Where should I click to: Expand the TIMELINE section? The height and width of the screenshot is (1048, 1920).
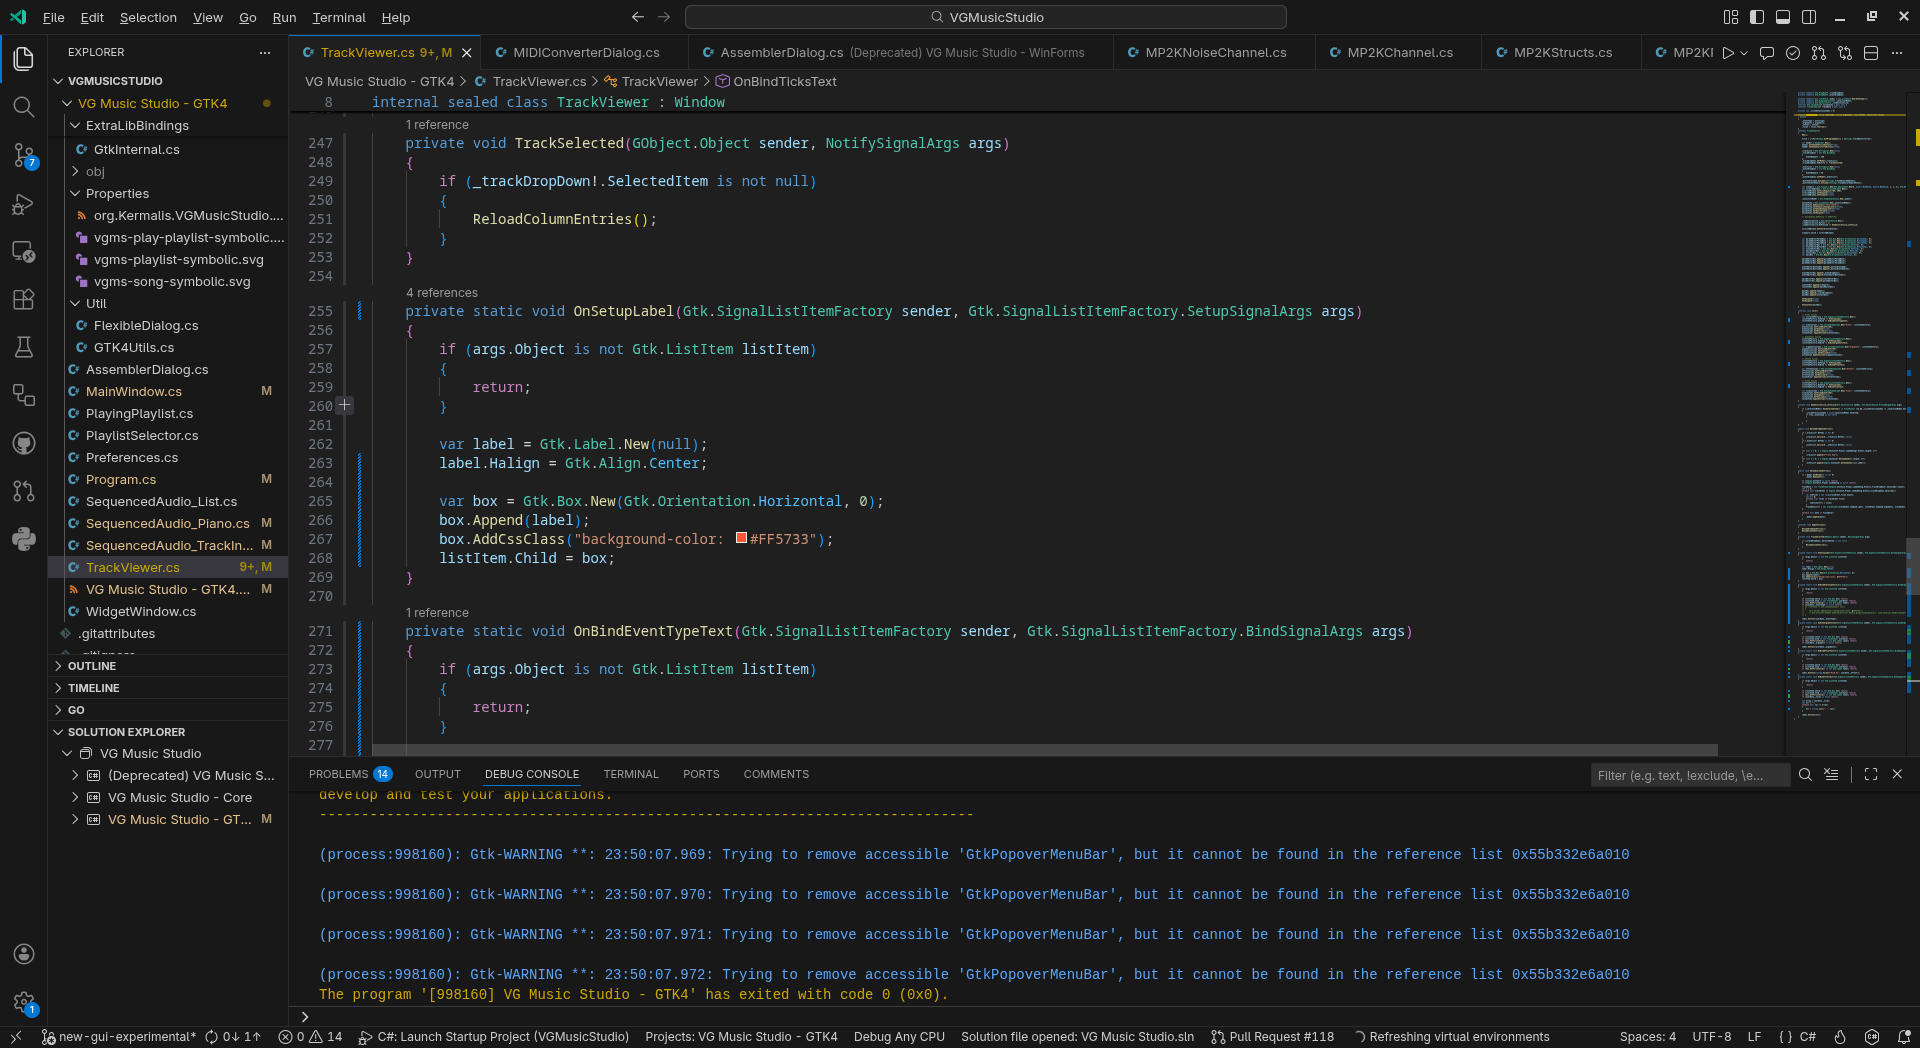[93, 688]
